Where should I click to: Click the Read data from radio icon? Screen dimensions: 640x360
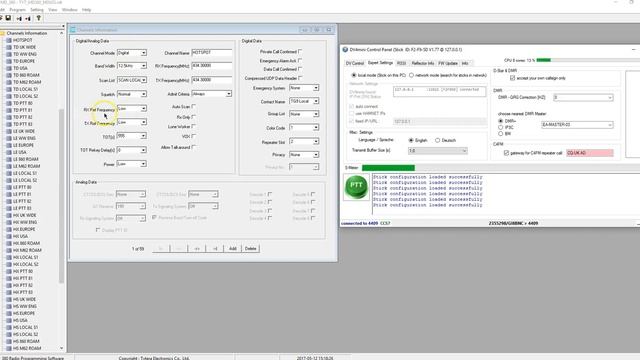pos(19,18)
